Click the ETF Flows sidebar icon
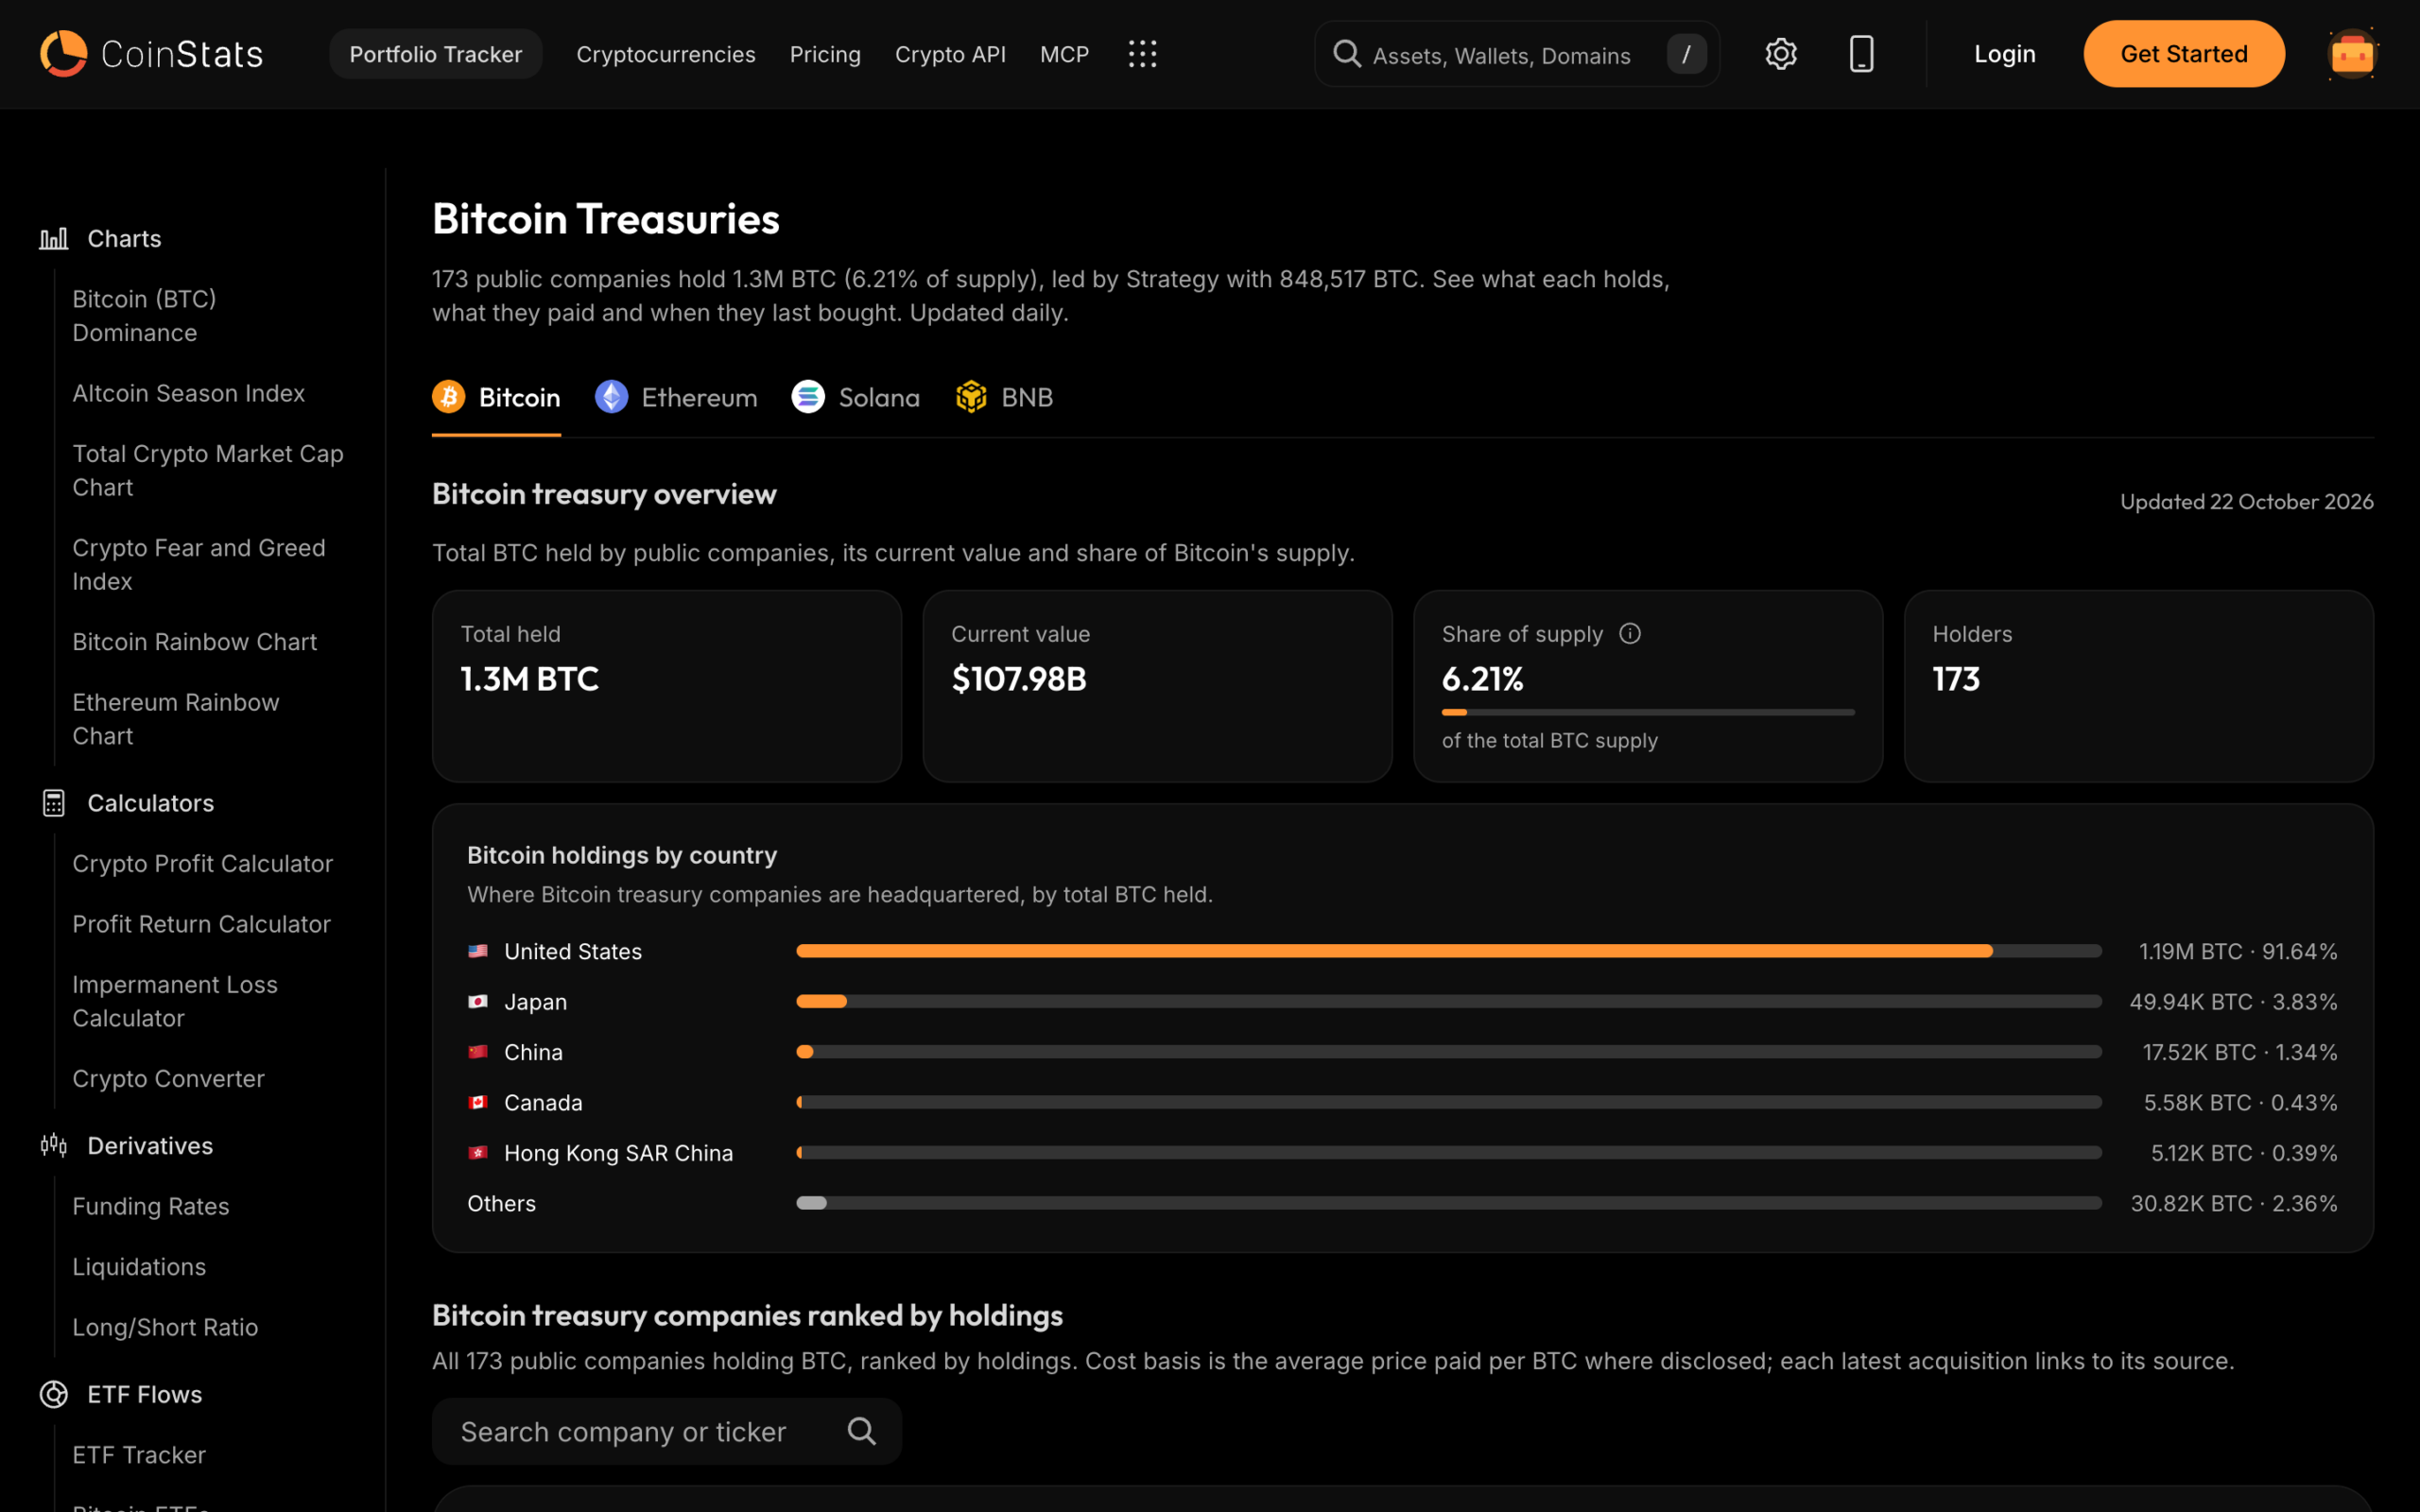Image resolution: width=2420 pixels, height=1512 pixels. [54, 1394]
